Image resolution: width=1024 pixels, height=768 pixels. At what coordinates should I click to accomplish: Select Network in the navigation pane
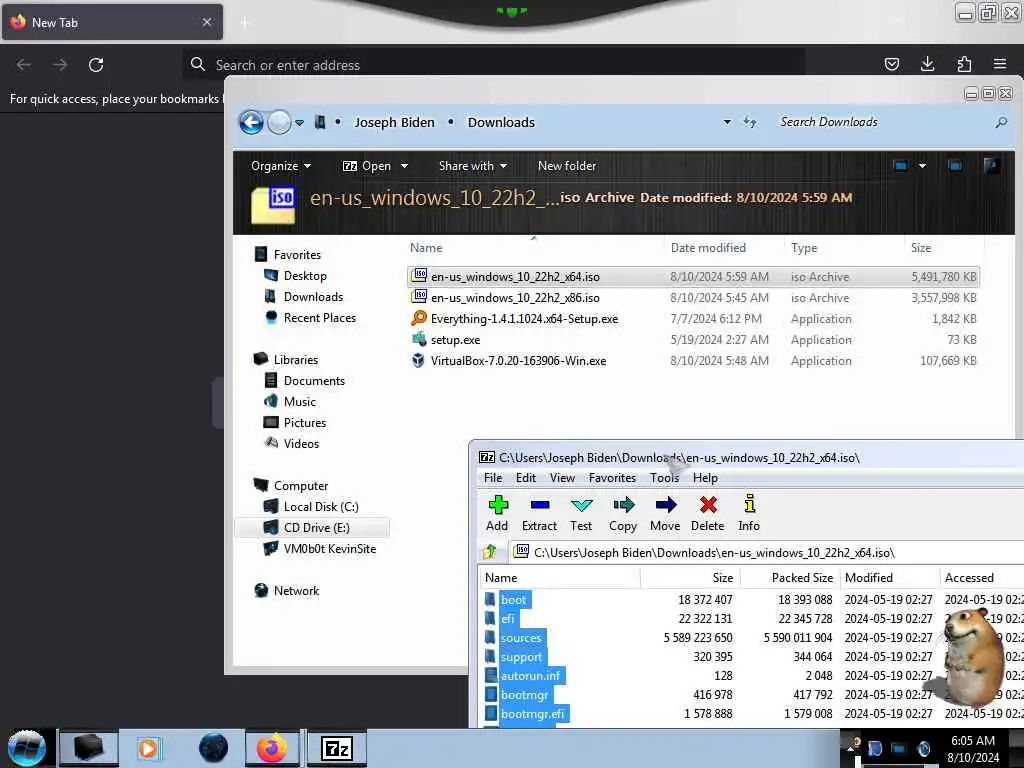click(x=296, y=590)
